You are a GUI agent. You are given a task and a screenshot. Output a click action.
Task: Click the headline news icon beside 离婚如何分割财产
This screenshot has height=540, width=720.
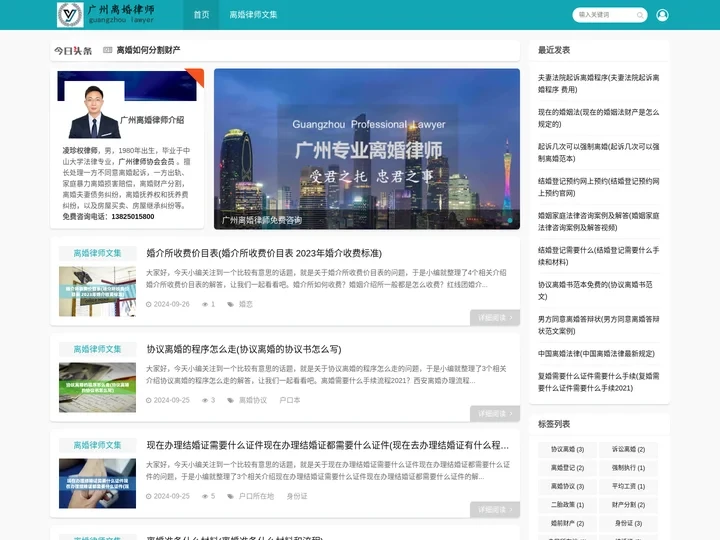click(x=107, y=50)
